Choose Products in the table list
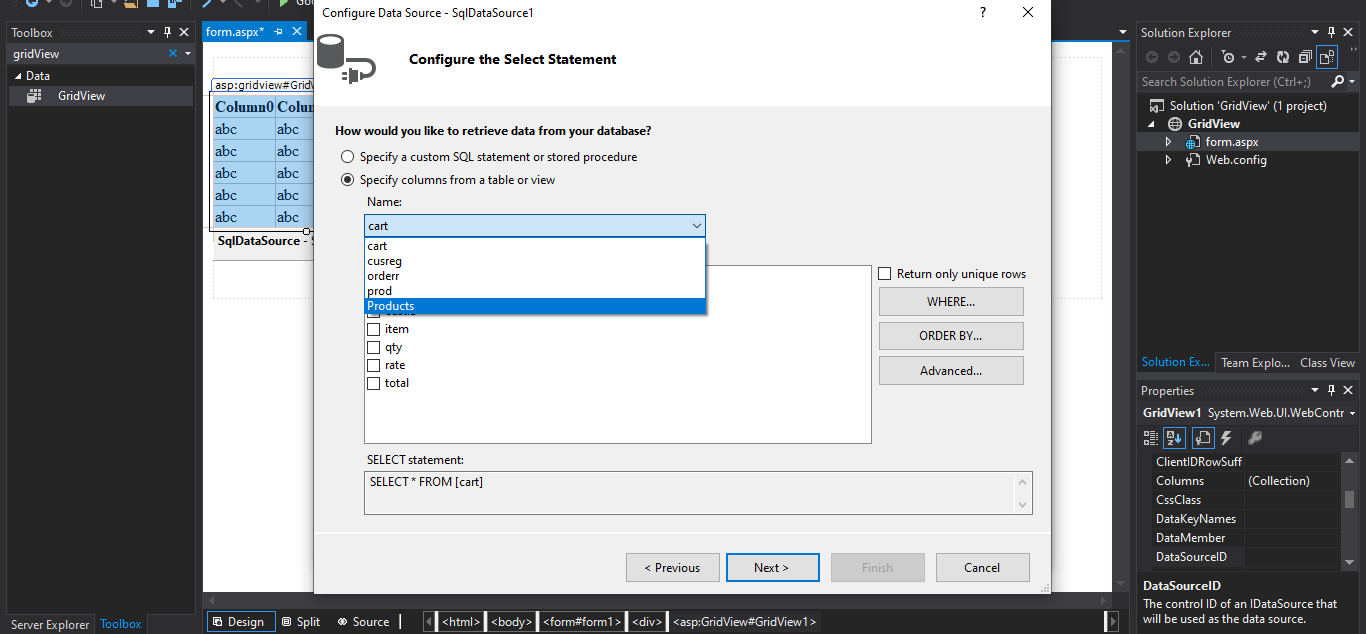 point(535,306)
